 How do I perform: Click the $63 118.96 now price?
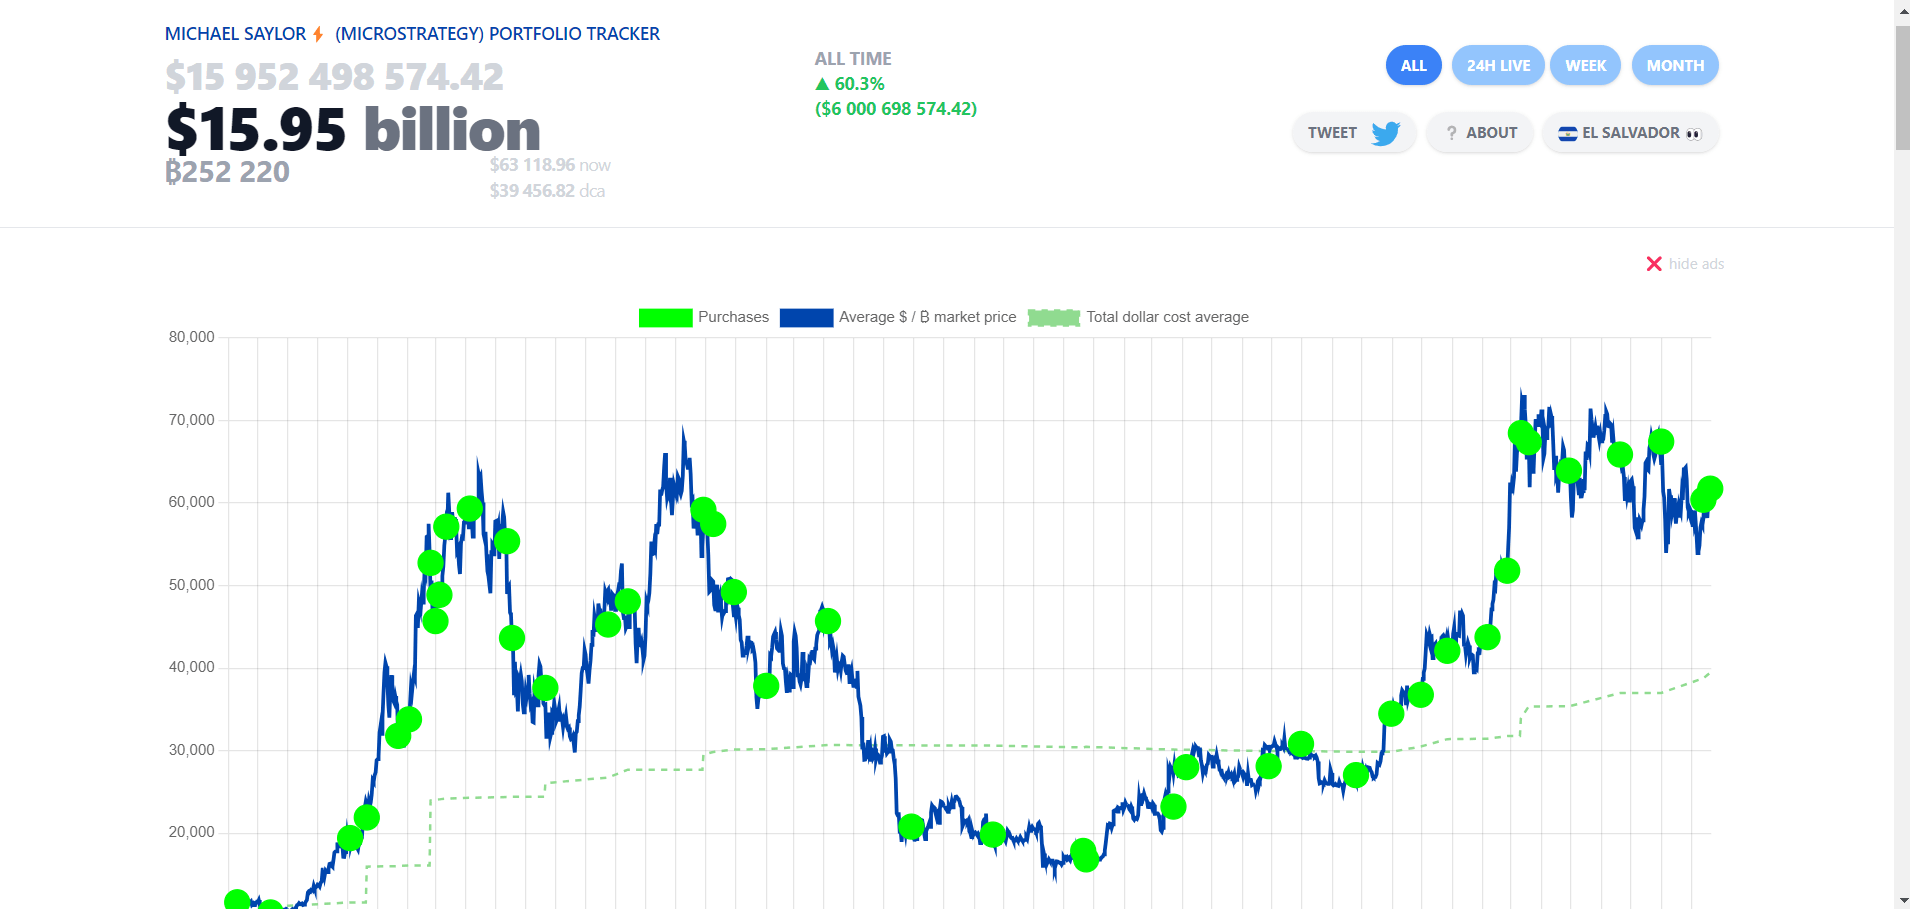tap(550, 165)
